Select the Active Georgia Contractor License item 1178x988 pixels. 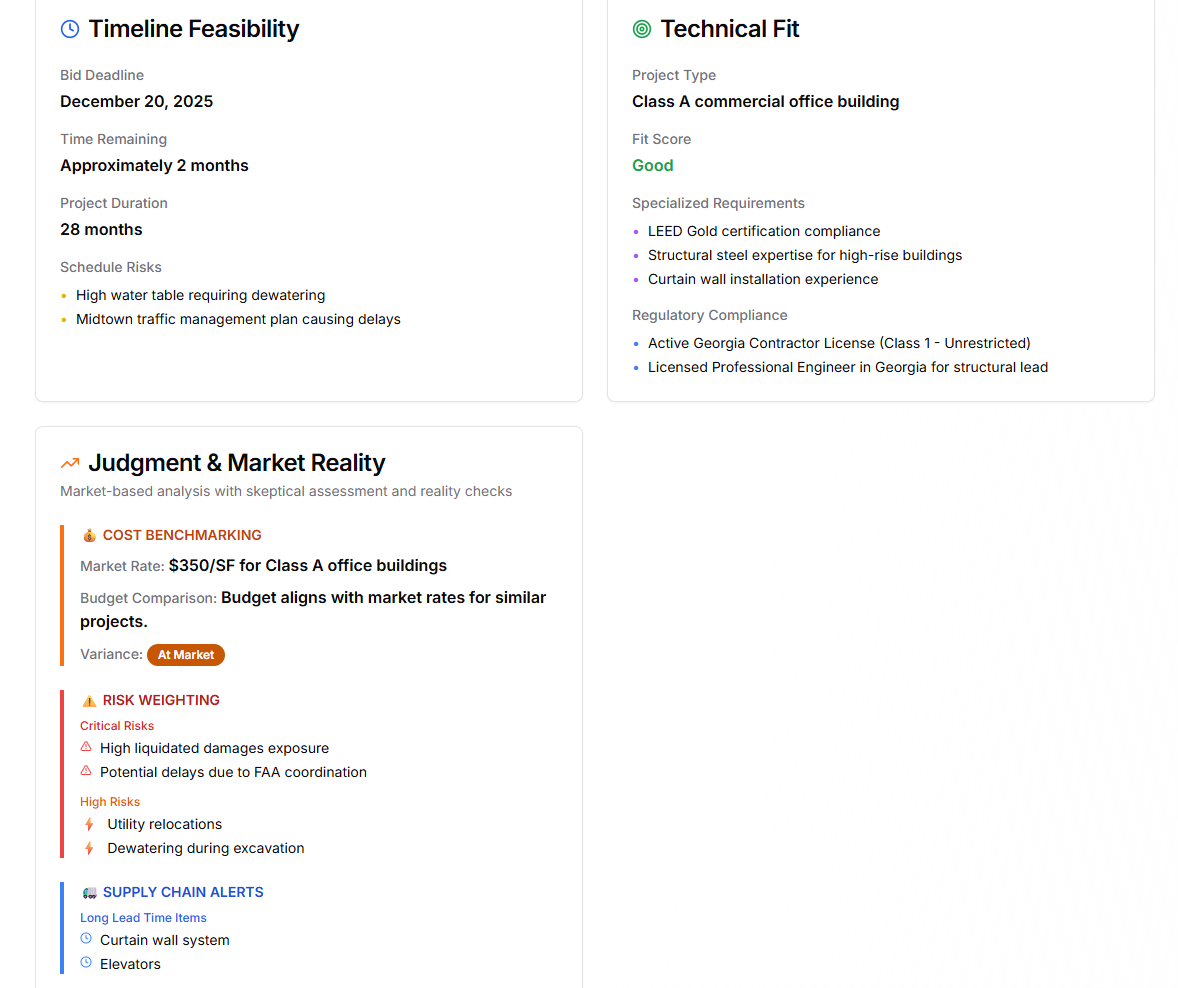838,343
